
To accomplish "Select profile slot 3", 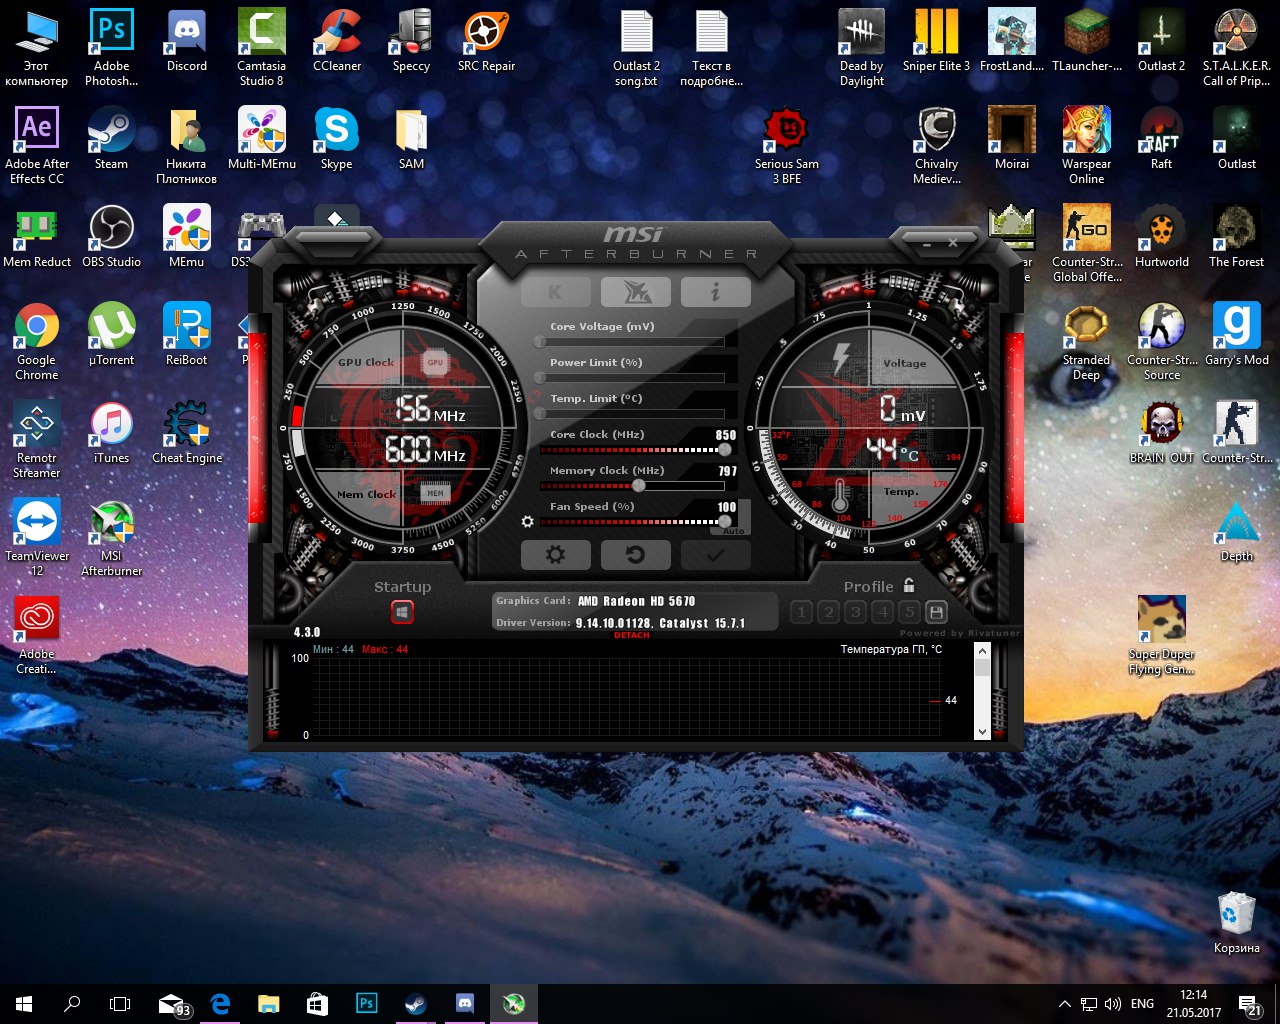I will (855, 612).
